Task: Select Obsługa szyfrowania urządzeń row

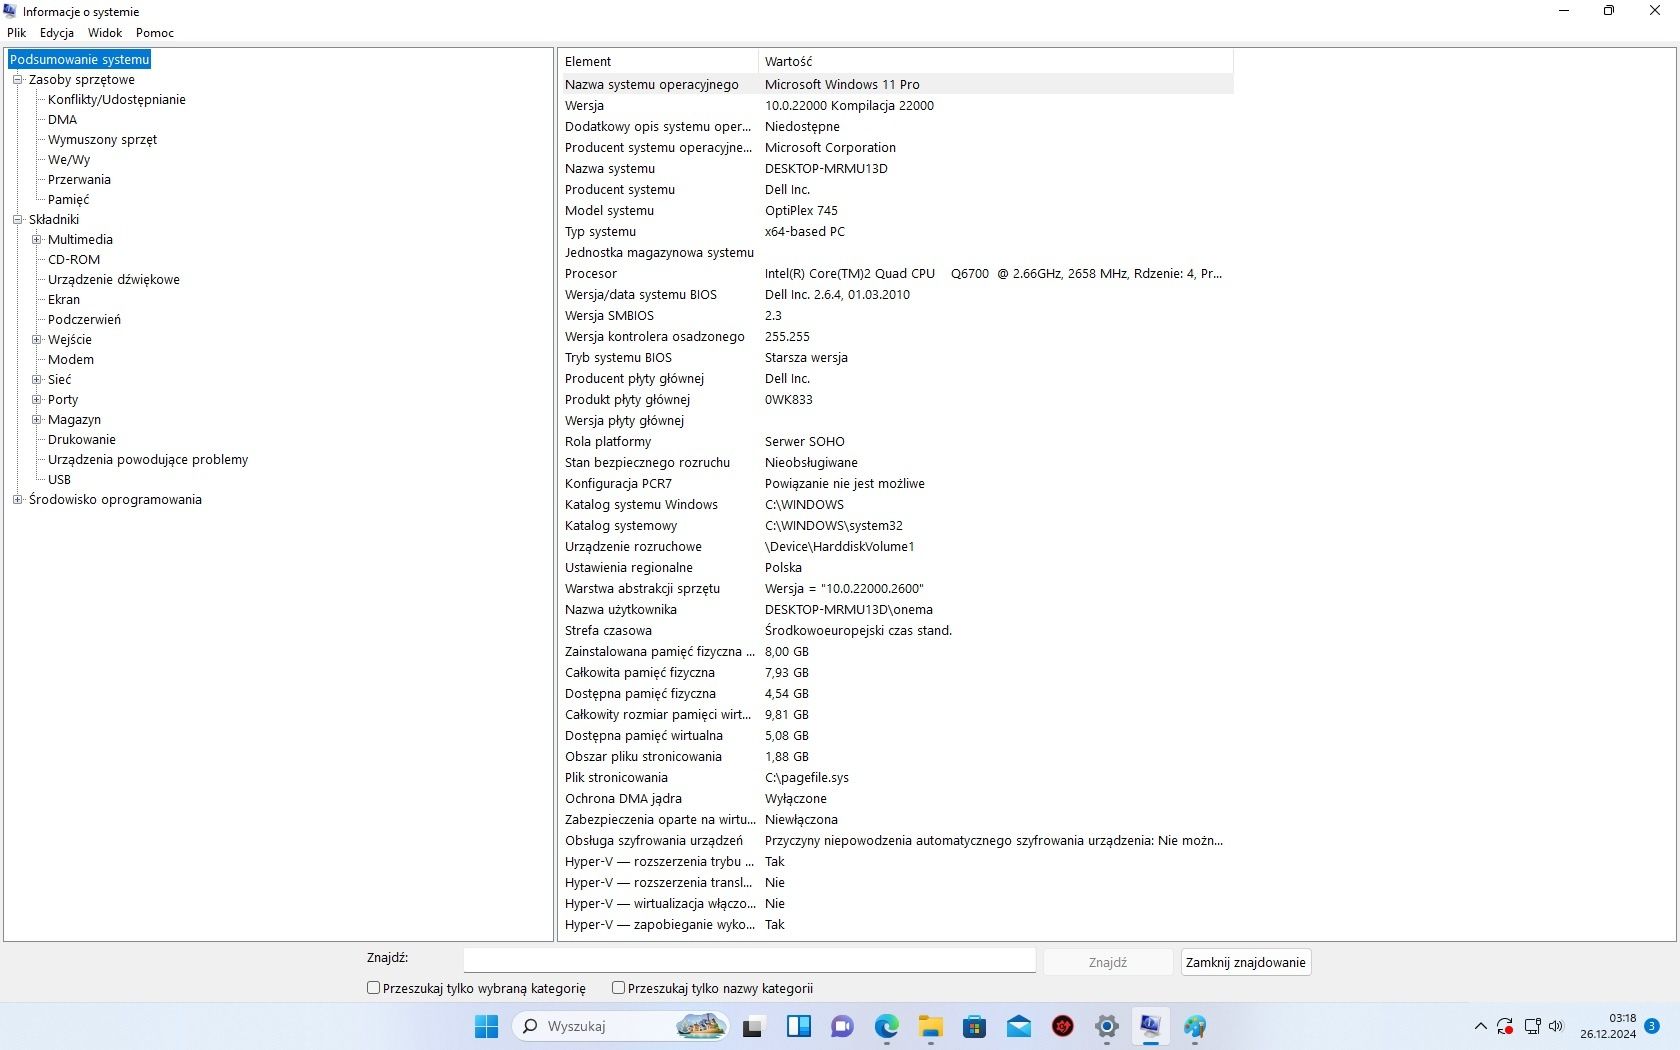Action: (x=896, y=840)
